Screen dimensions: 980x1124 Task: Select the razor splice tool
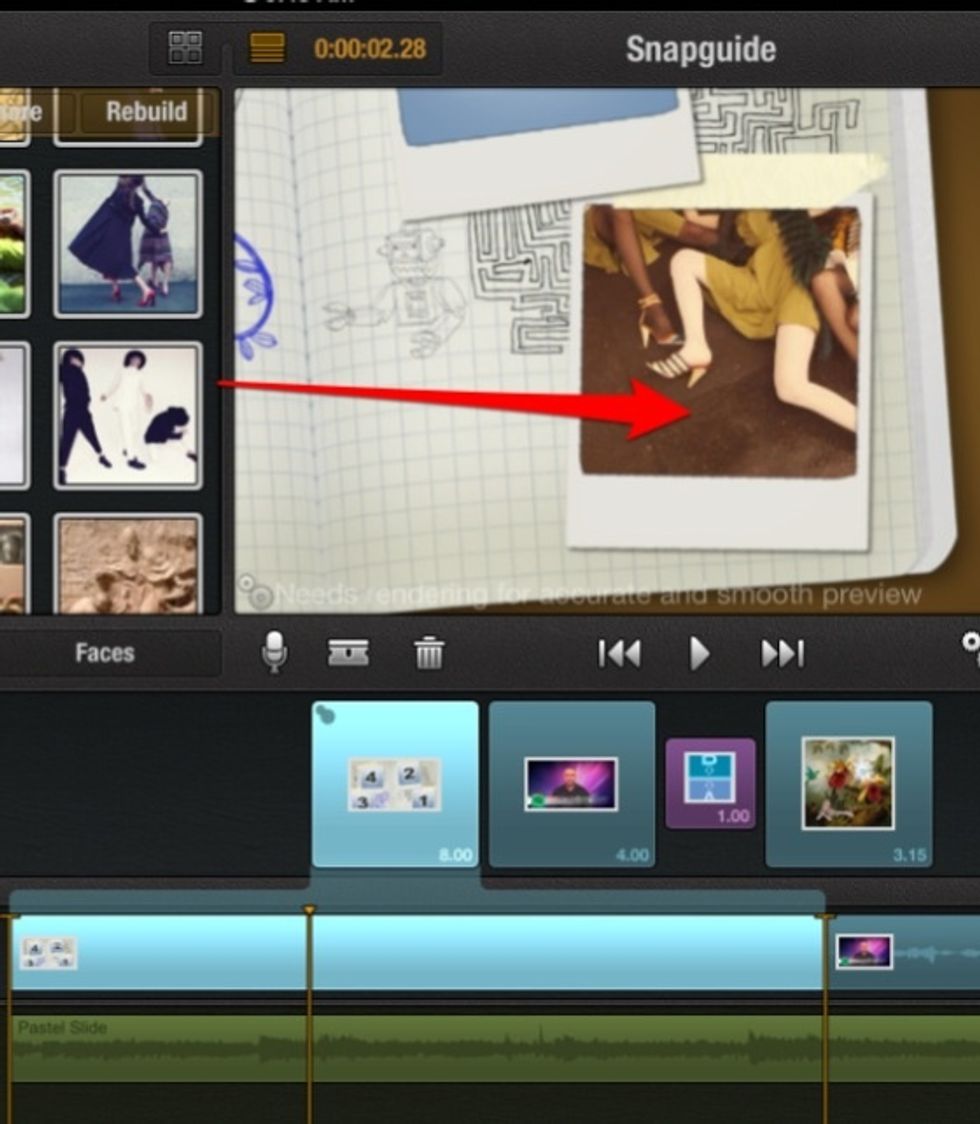348,653
